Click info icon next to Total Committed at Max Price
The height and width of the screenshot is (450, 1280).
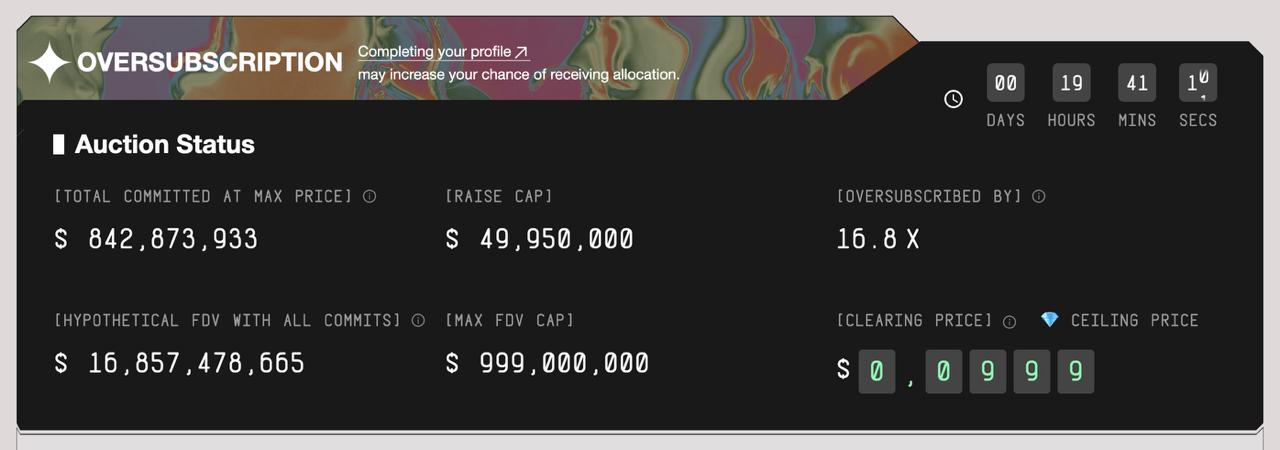(369, 197)
